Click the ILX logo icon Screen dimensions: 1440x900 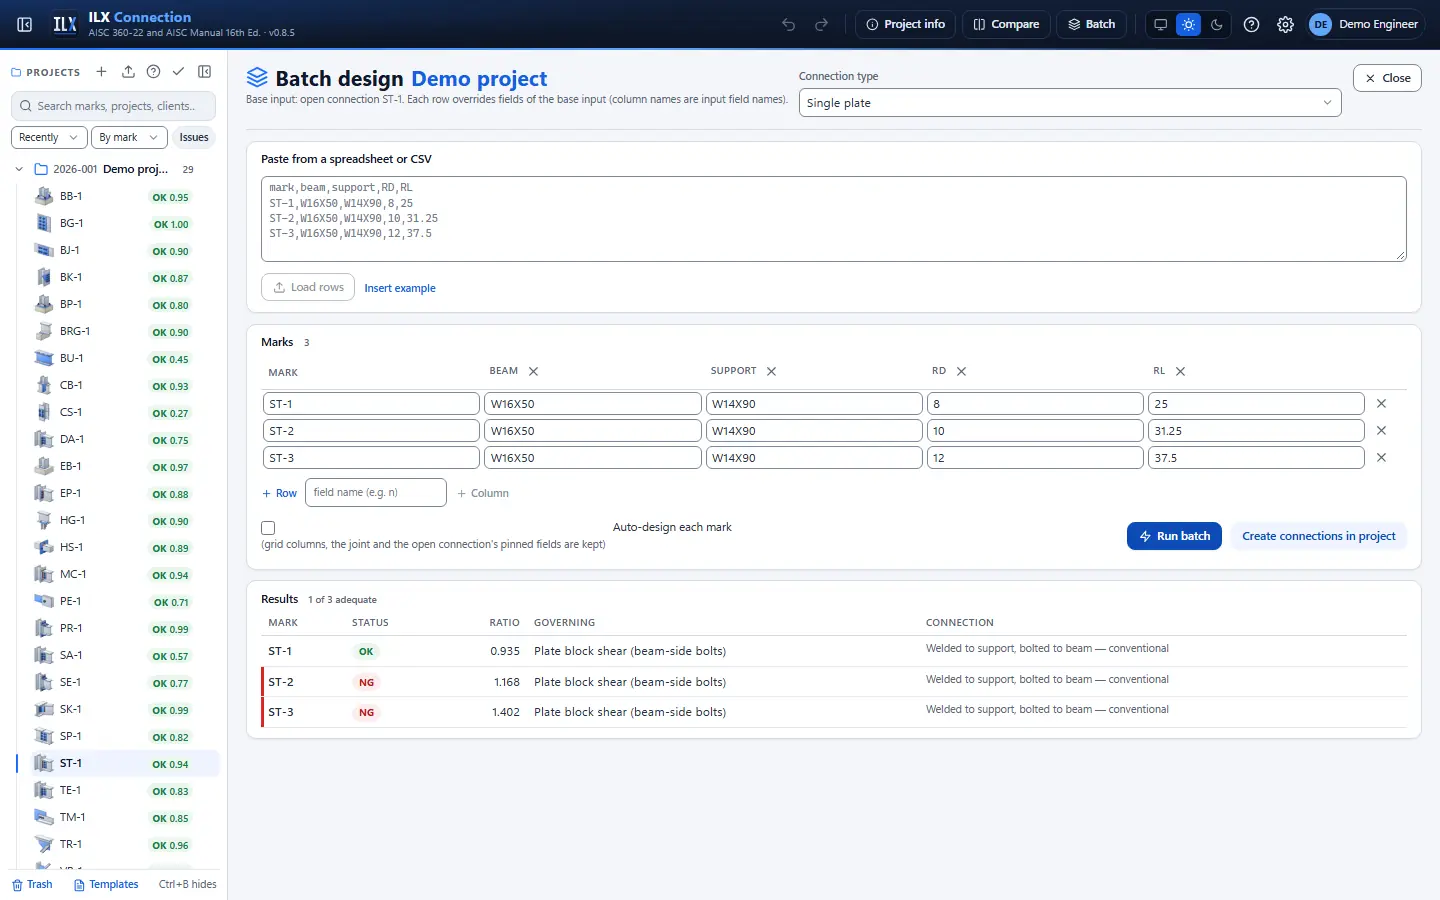[x=65, y=24]
